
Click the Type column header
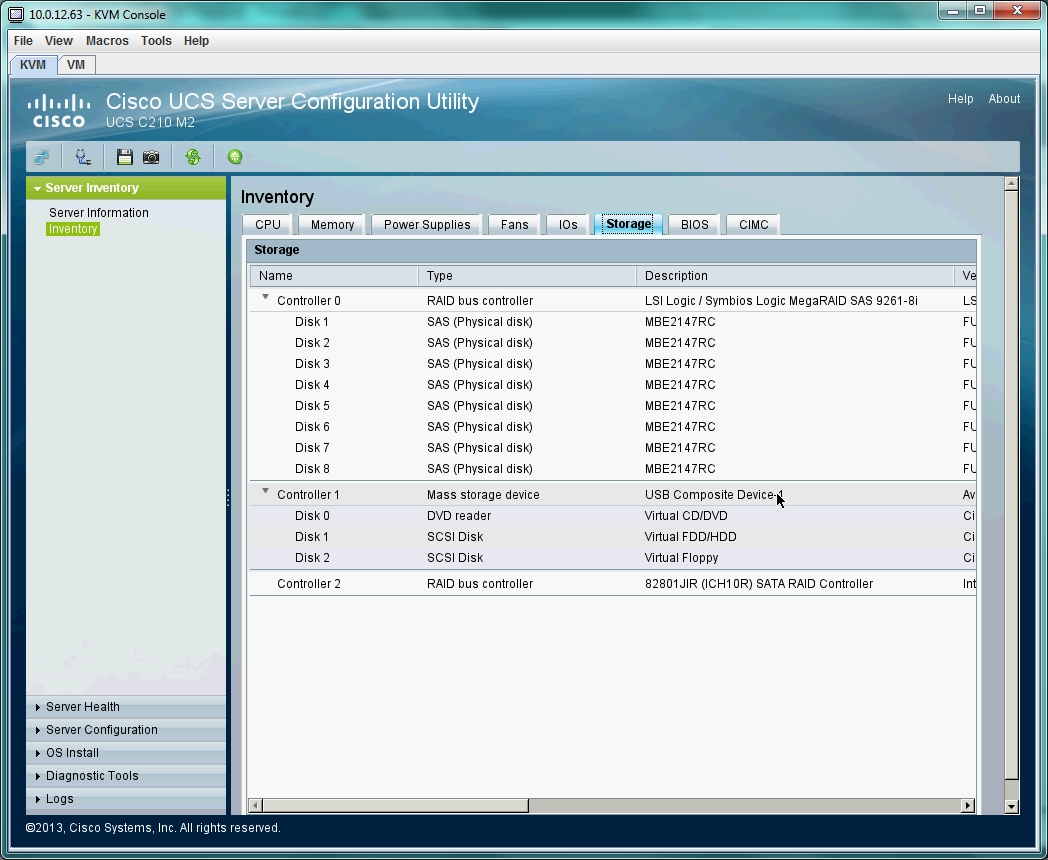coord(527,275)
